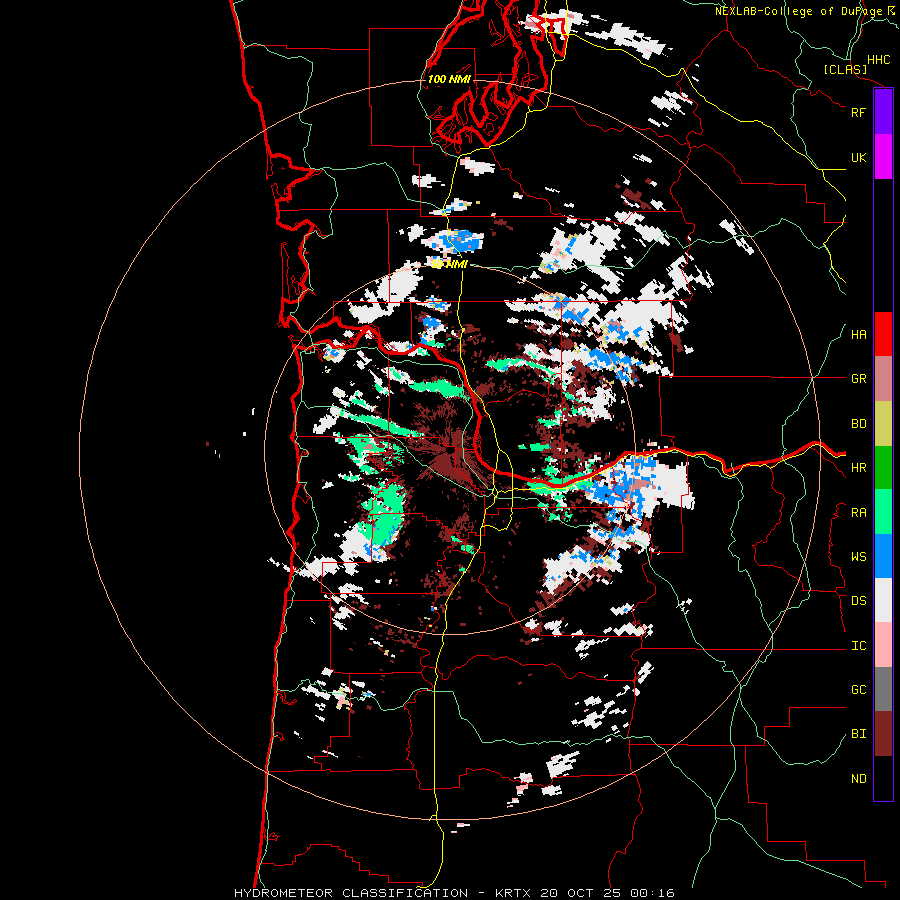Viewport: 900px width, 900px height.
Task: Click the WS legend label
Action: (x=858, y=557)
